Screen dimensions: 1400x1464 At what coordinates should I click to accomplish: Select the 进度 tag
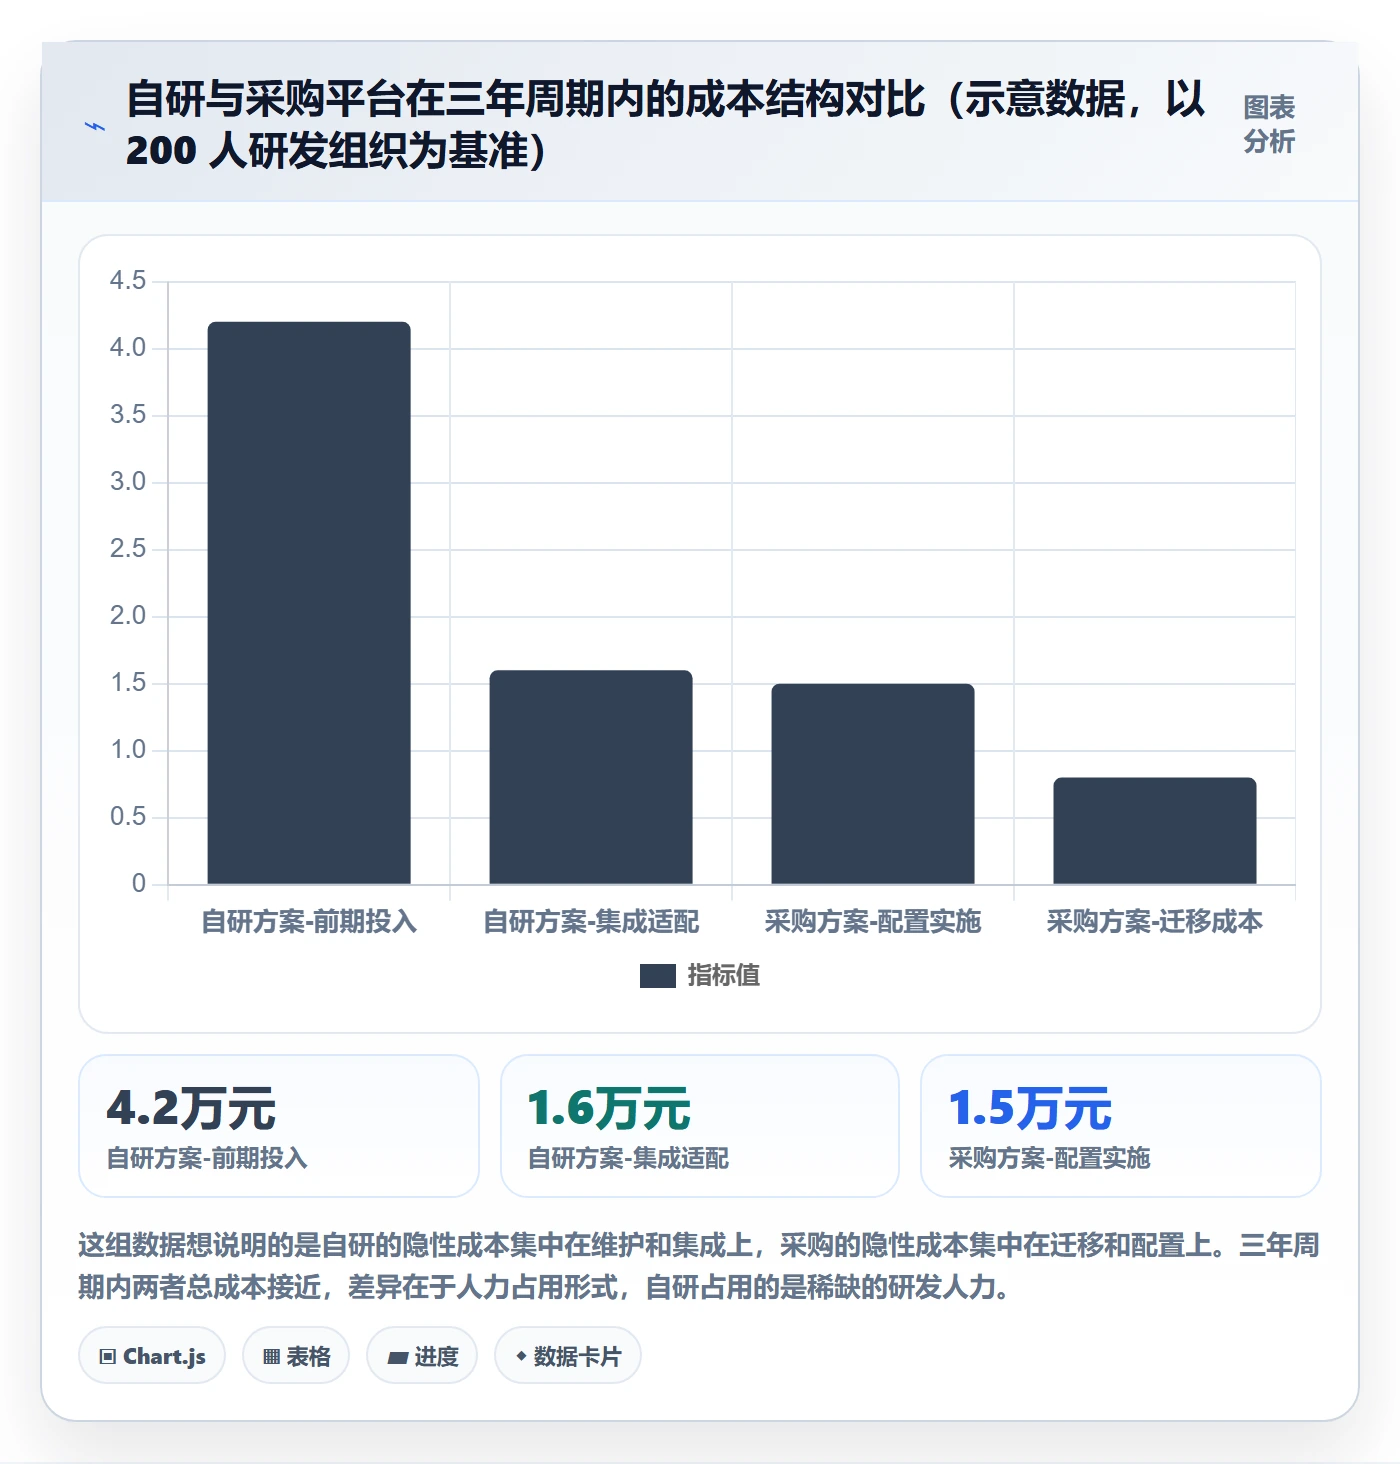coord(422,1356)
